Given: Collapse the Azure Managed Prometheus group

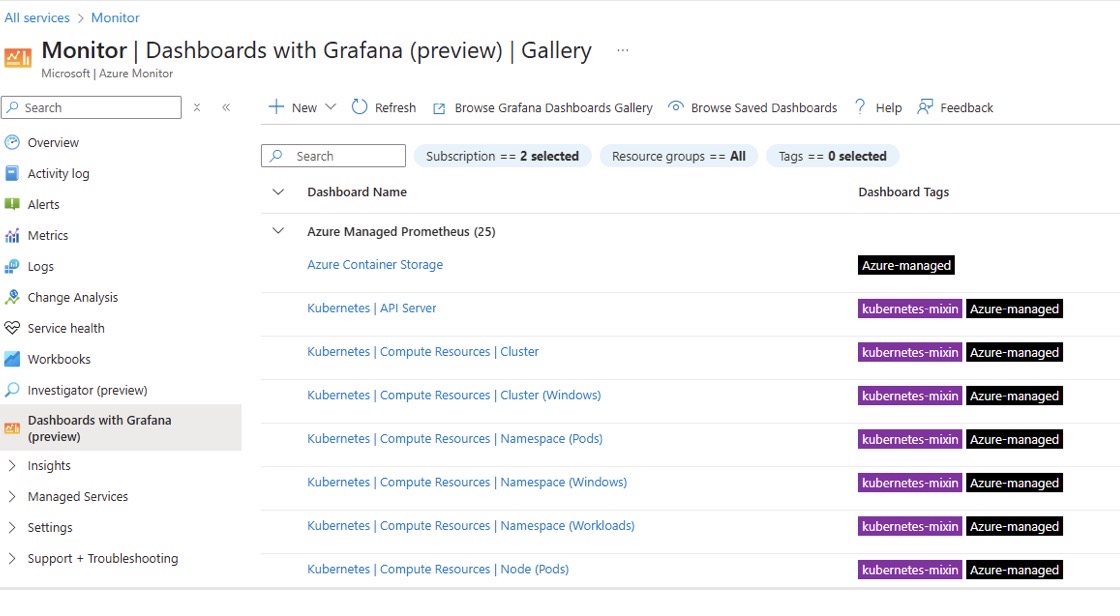Looking at the screenshot, I should pyautogui.click(x=278, y=231).
